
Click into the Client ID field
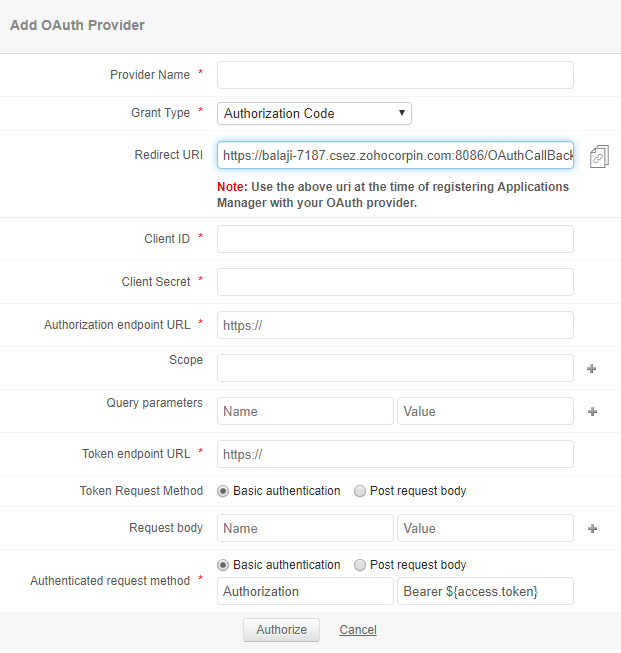coord(395,239)
